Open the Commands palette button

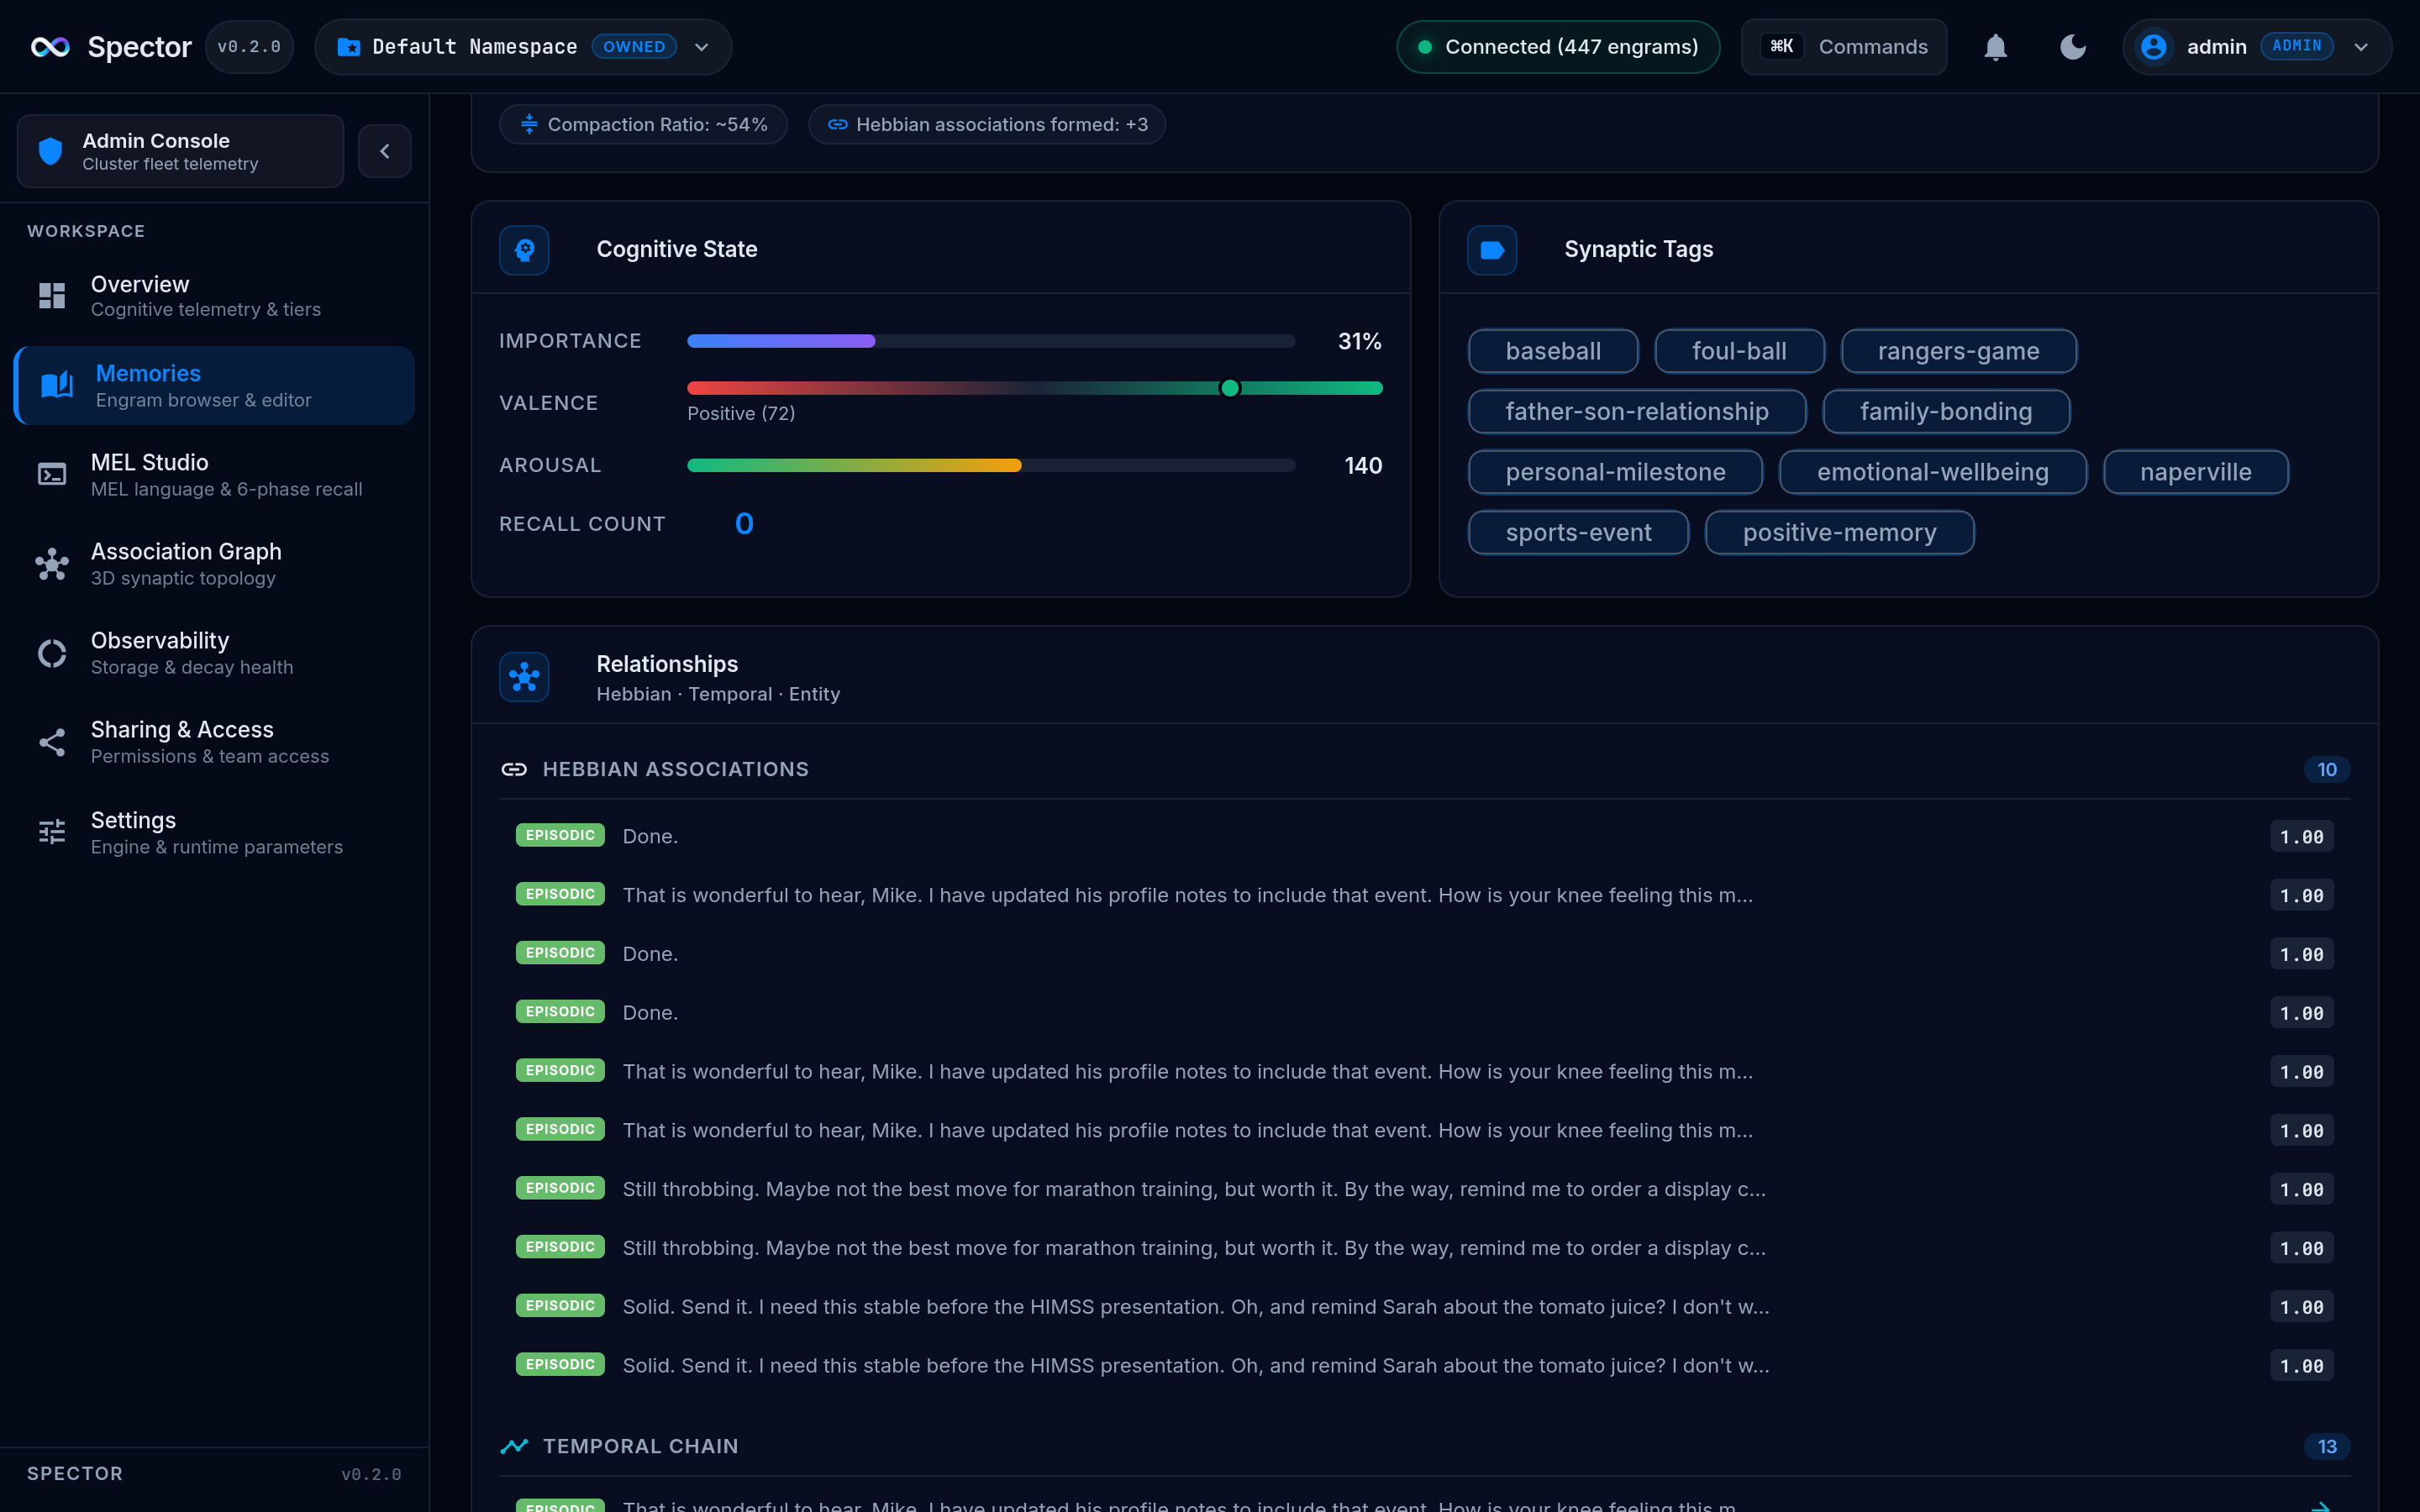(x=1843, y=47)
